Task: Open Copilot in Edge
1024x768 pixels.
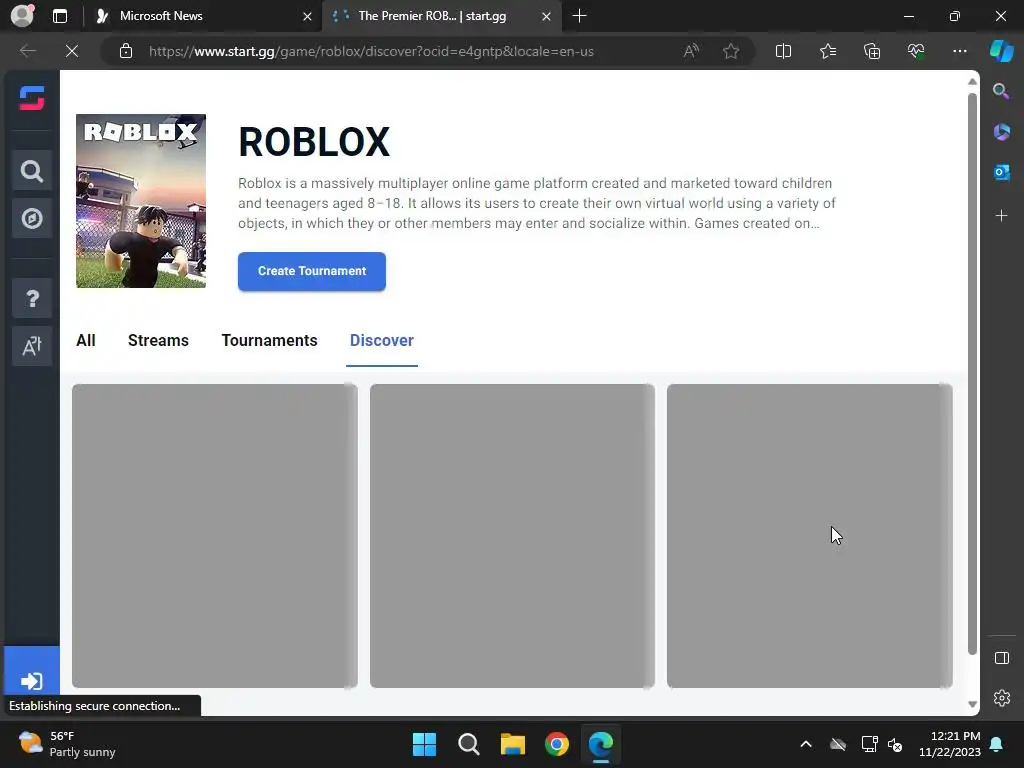Action: pyautogui.click(x=1001, y=51)
